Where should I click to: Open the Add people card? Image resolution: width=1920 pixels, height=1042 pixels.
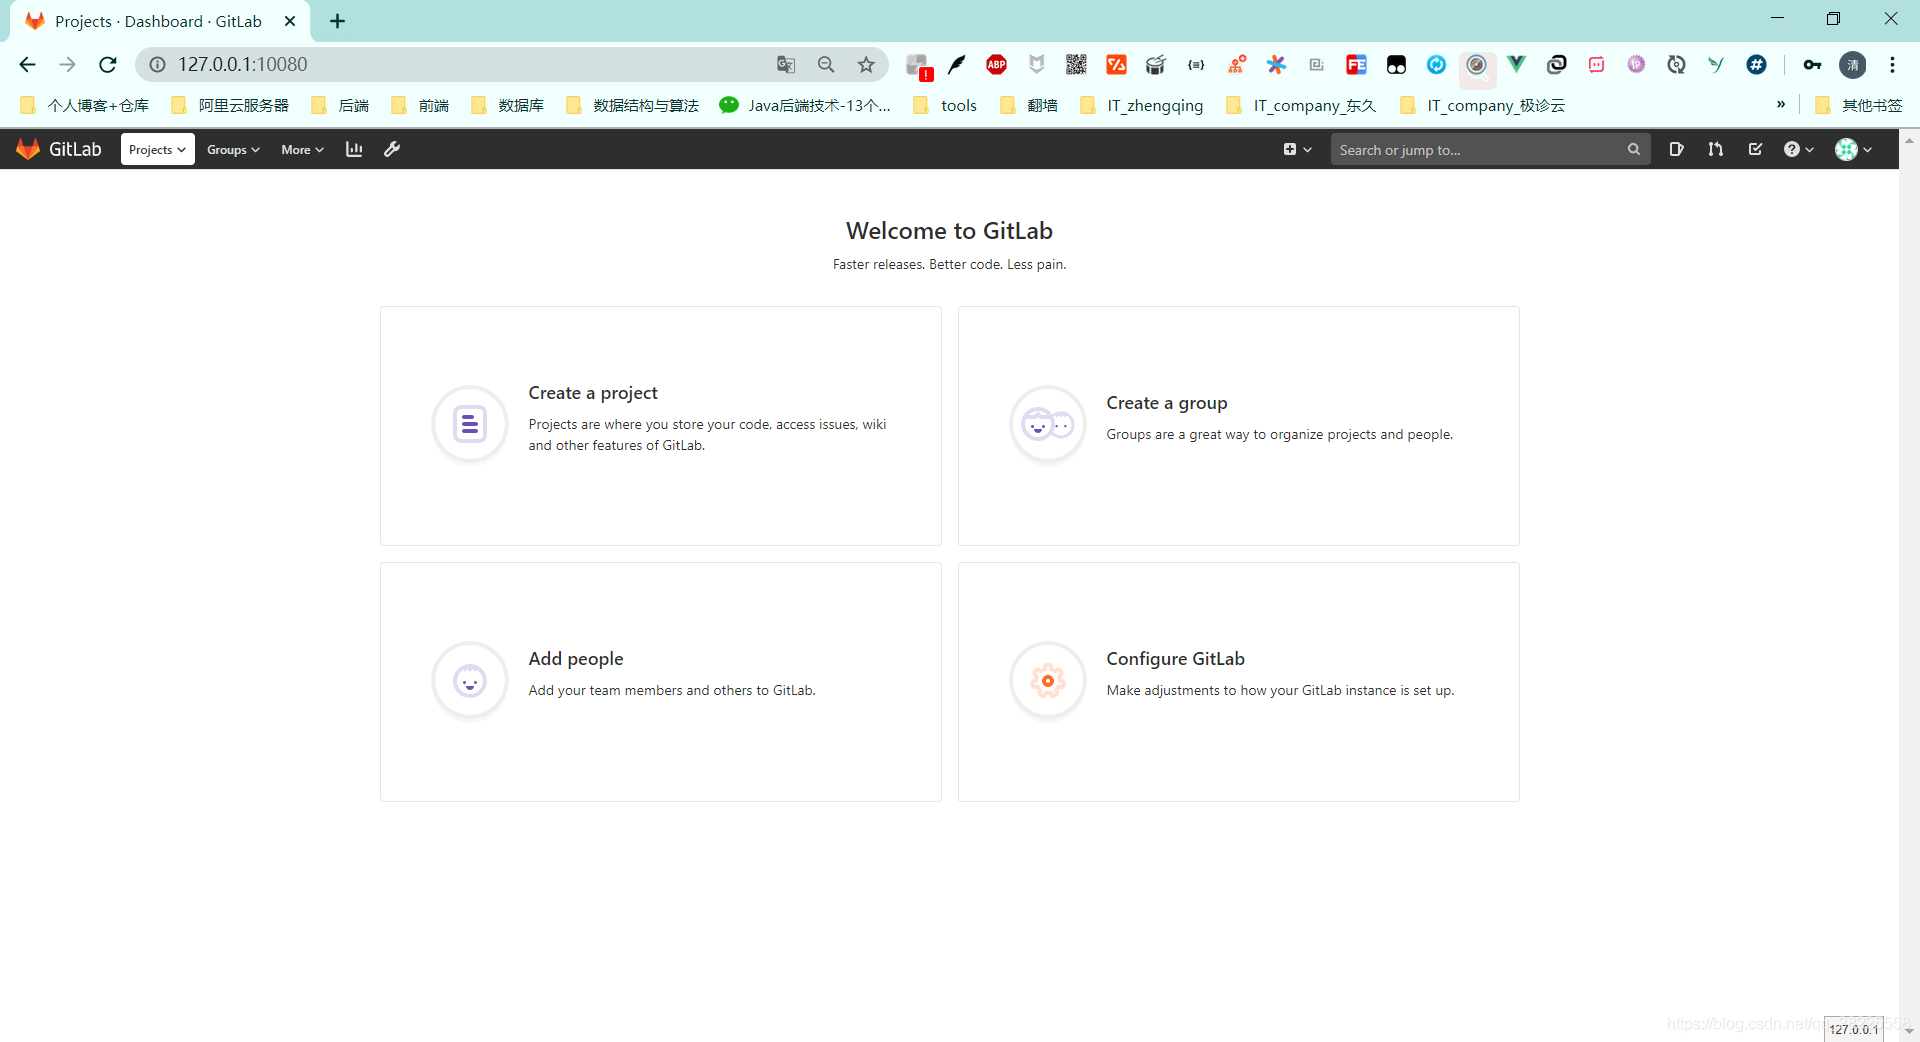(x=661, y=682)
